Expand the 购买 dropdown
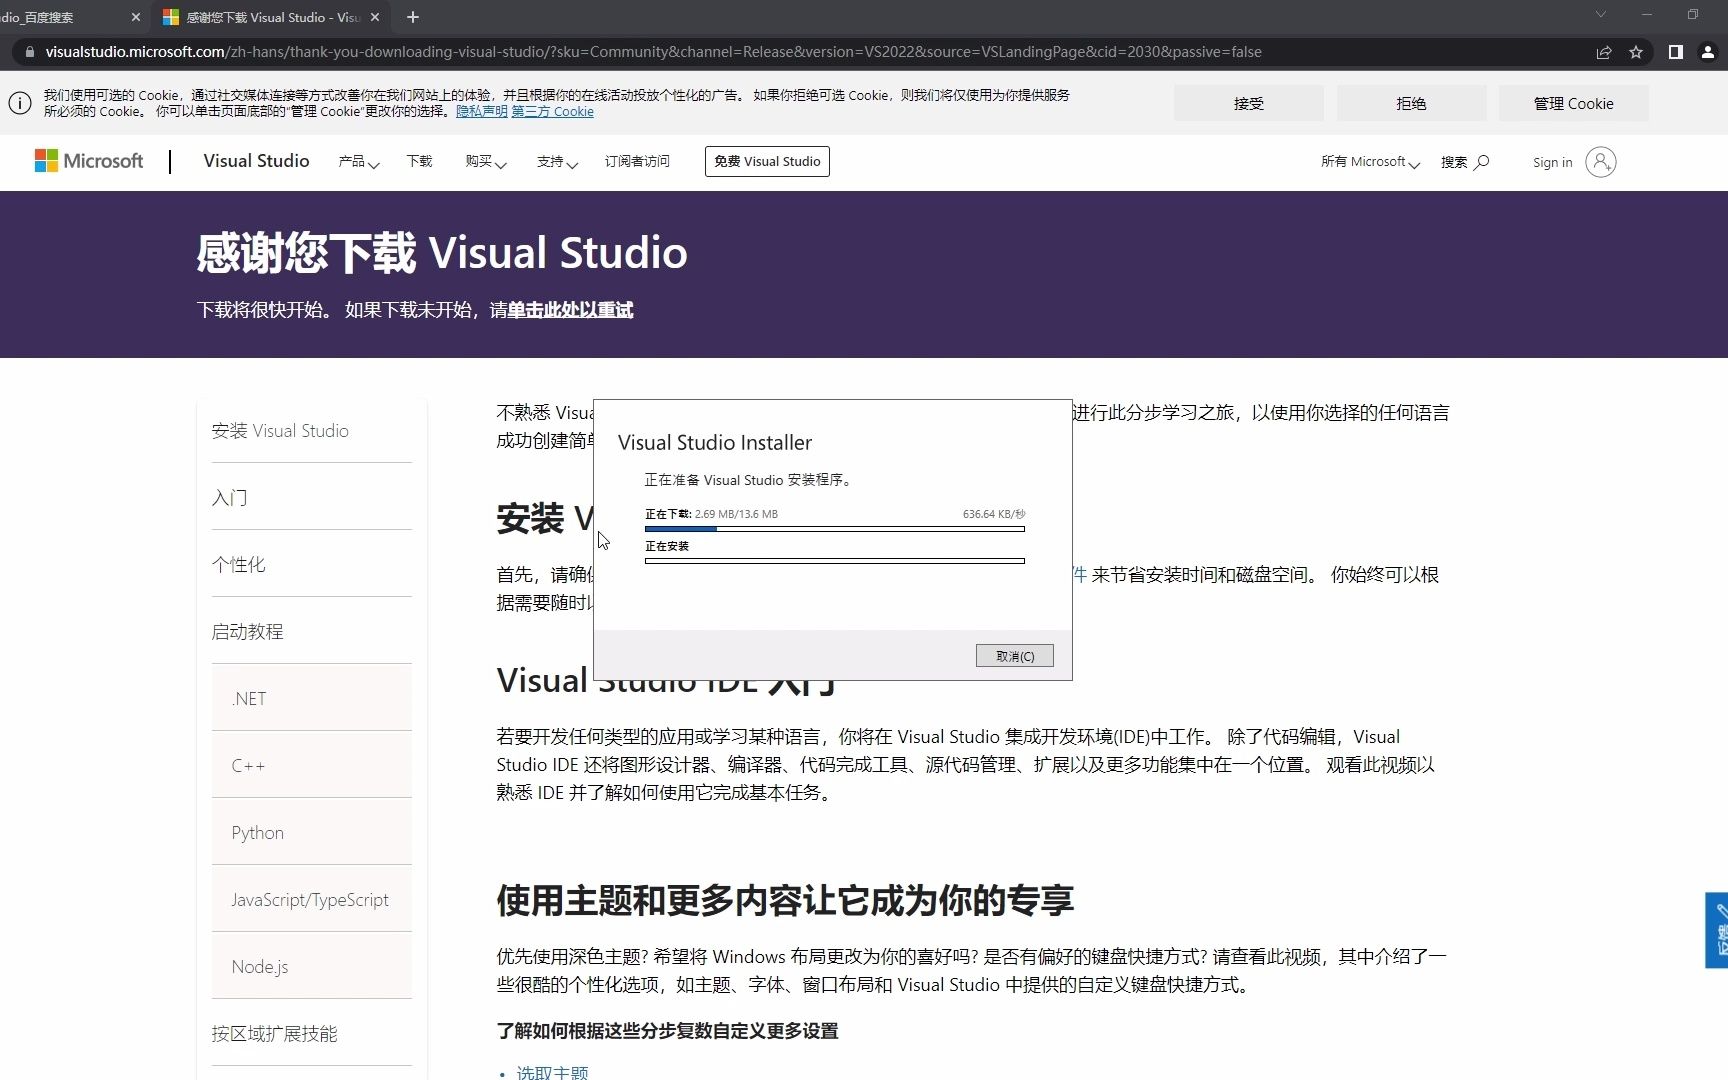Screen dimensions: 1728x1080 point(485,161)
